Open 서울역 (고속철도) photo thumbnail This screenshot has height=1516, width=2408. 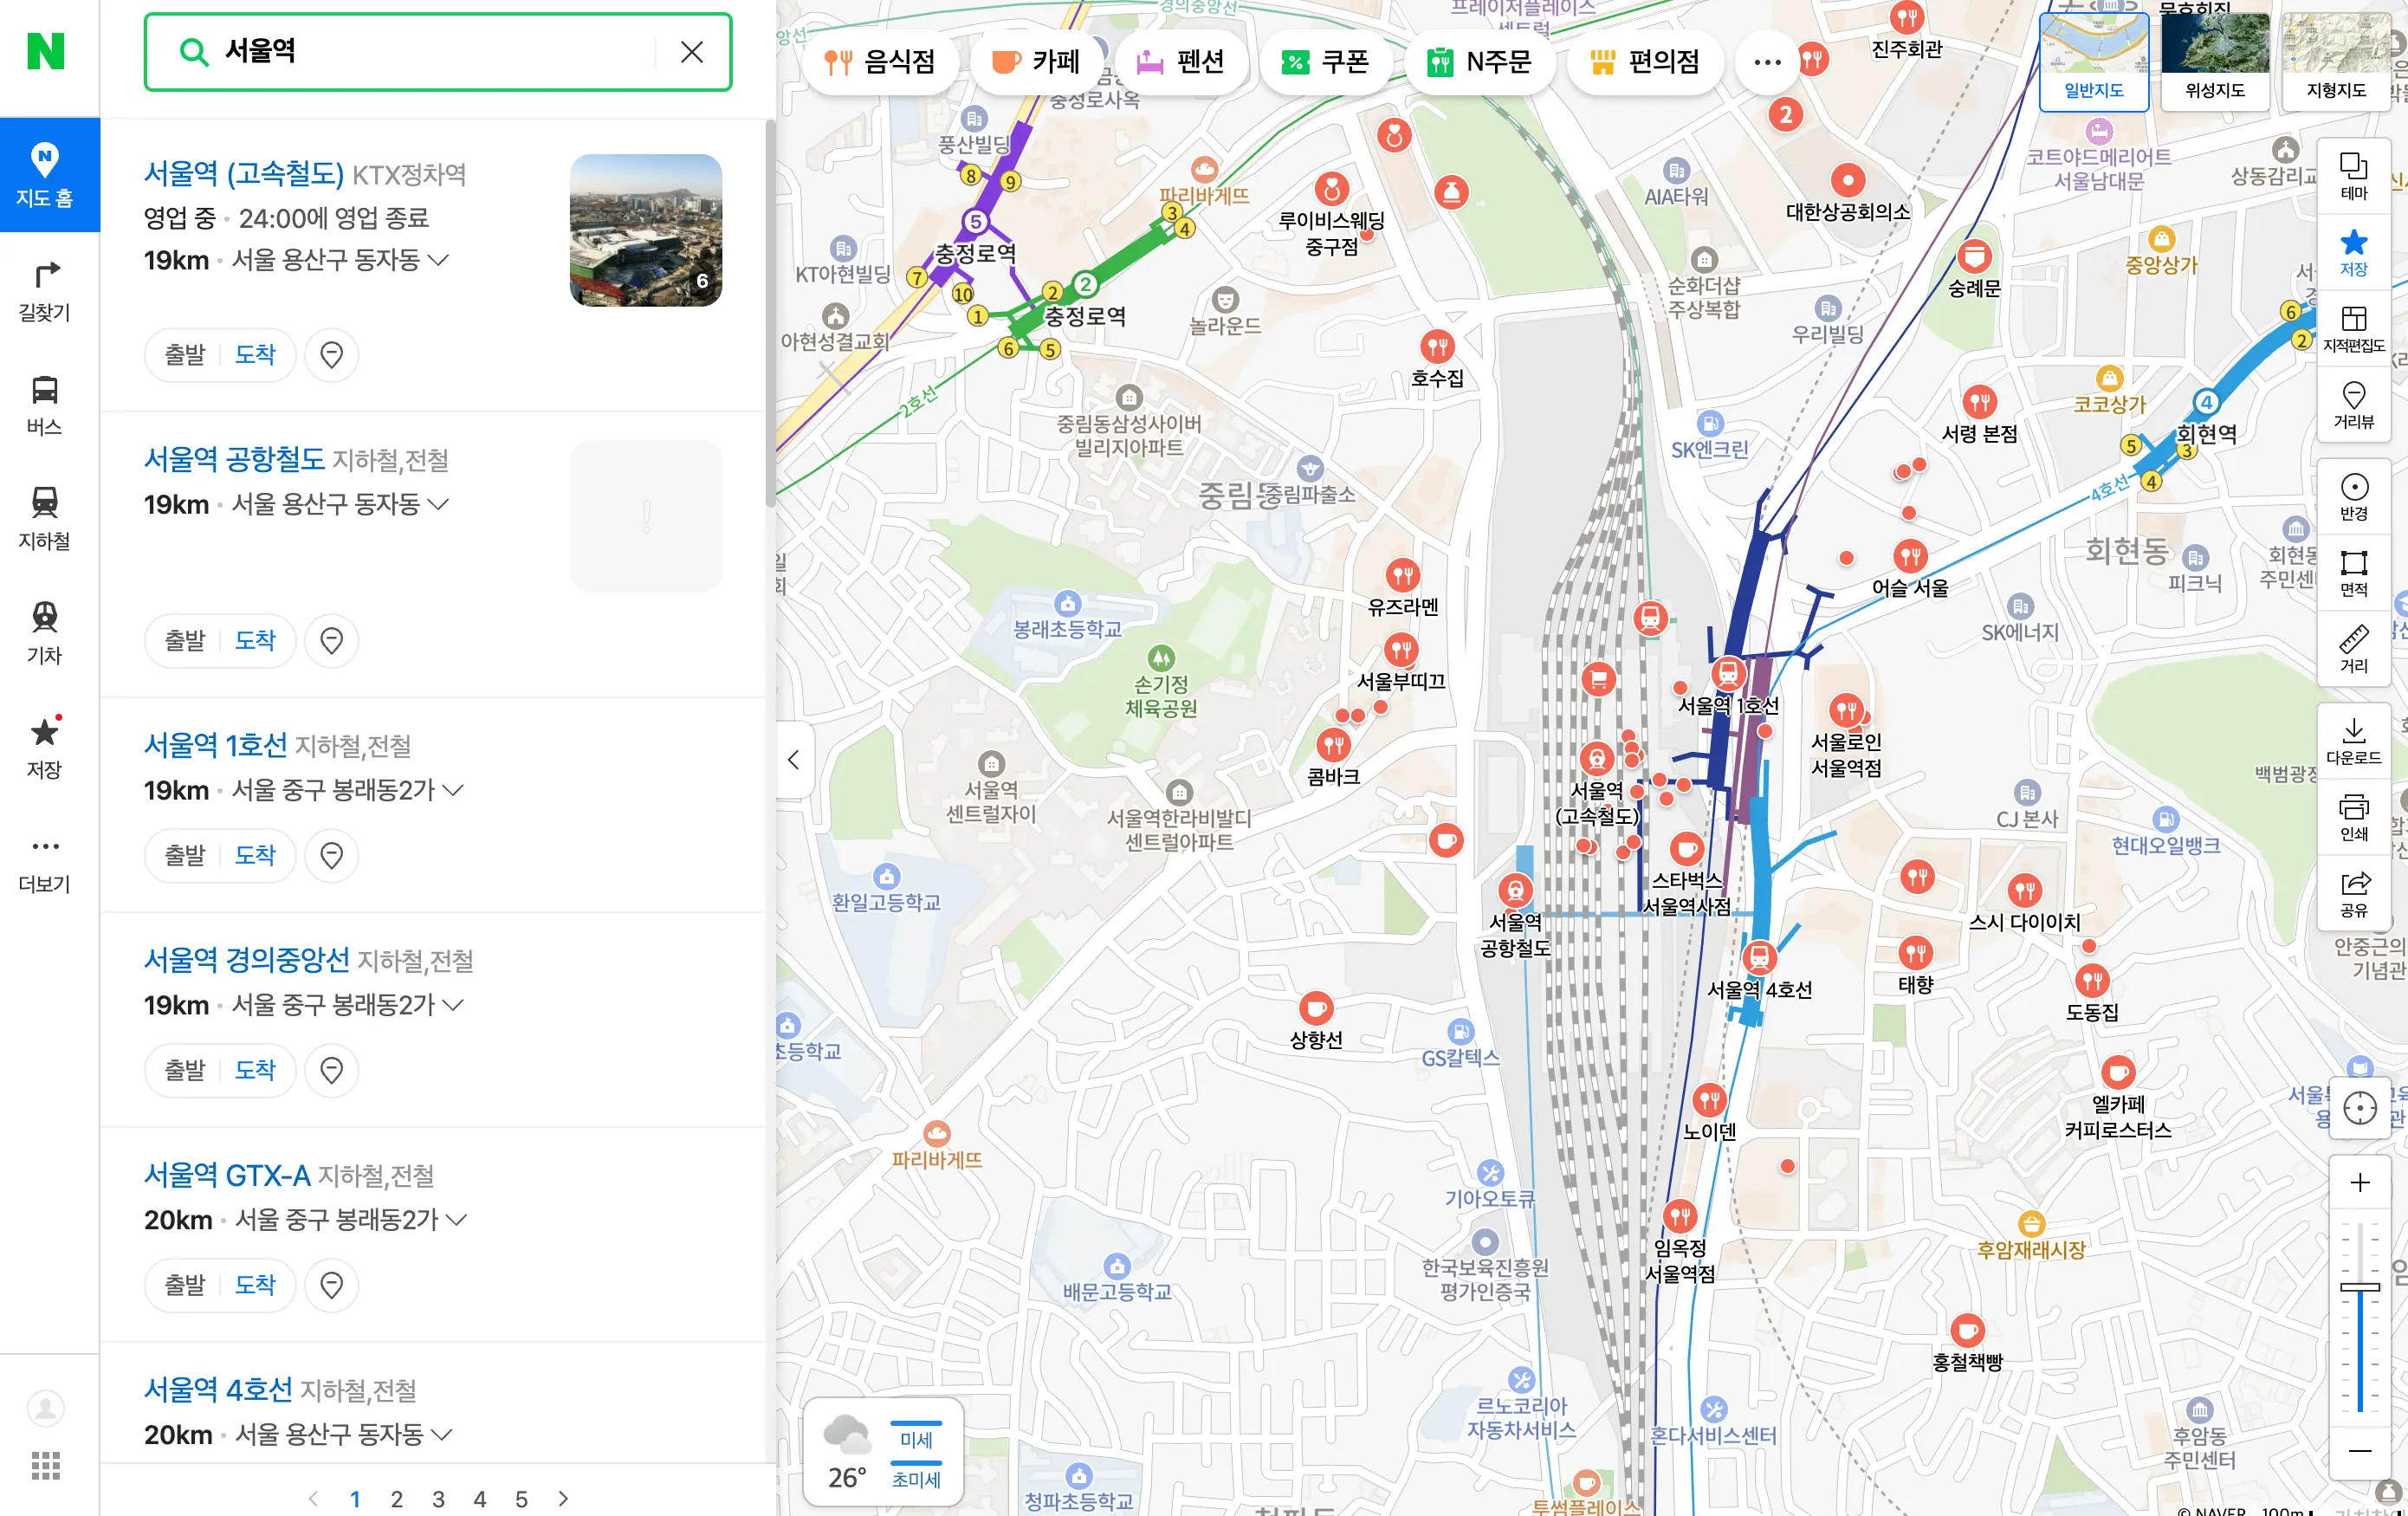(x=646, y=230)
